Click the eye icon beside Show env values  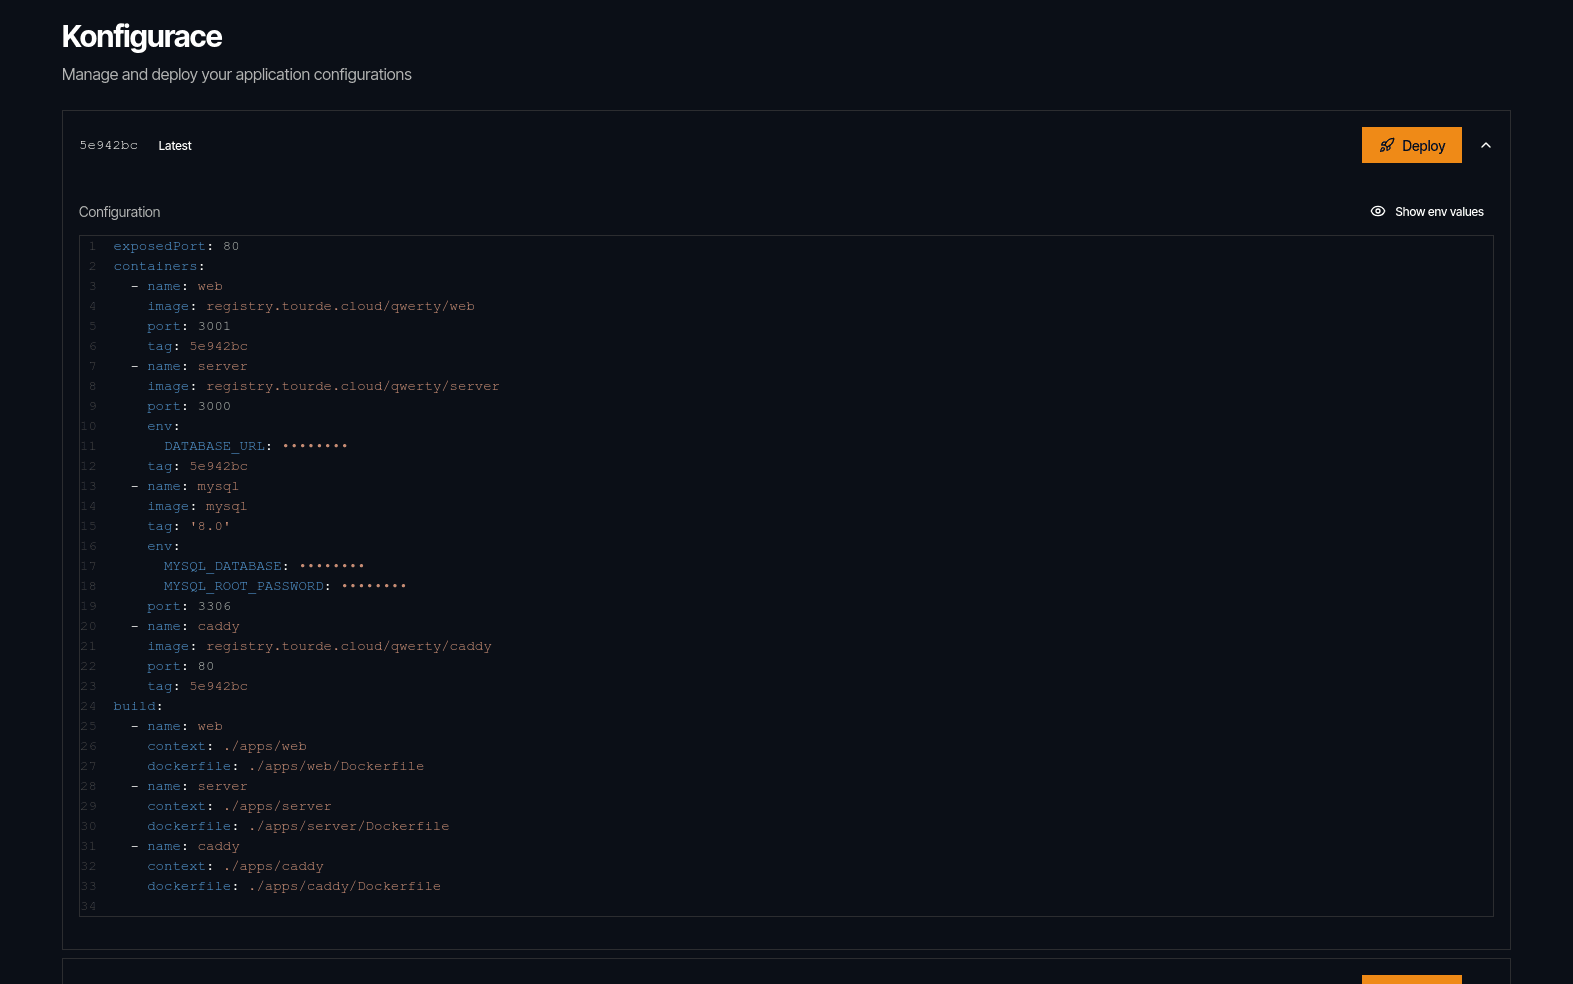tap(1377, 212)
